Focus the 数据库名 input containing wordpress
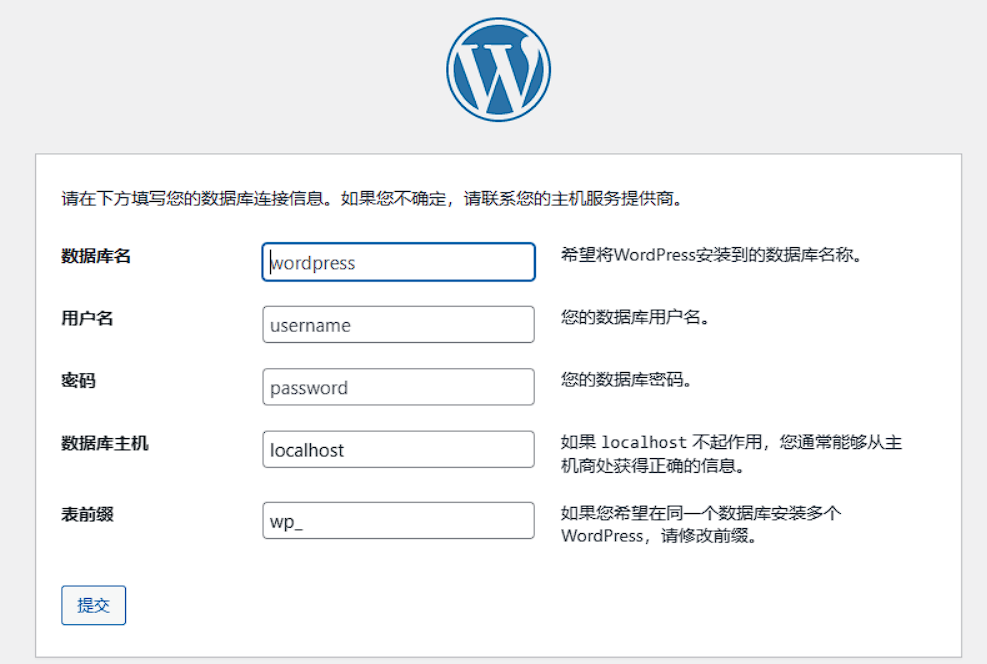The height and width of the screenshot is (664, 987). coord(398,262)
